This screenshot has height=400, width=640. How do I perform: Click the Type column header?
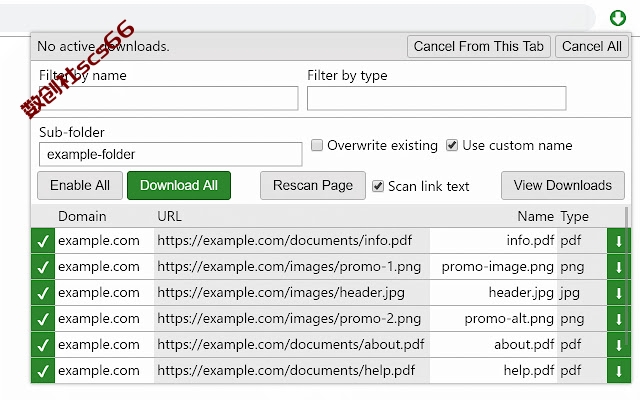tap(574, 216)
